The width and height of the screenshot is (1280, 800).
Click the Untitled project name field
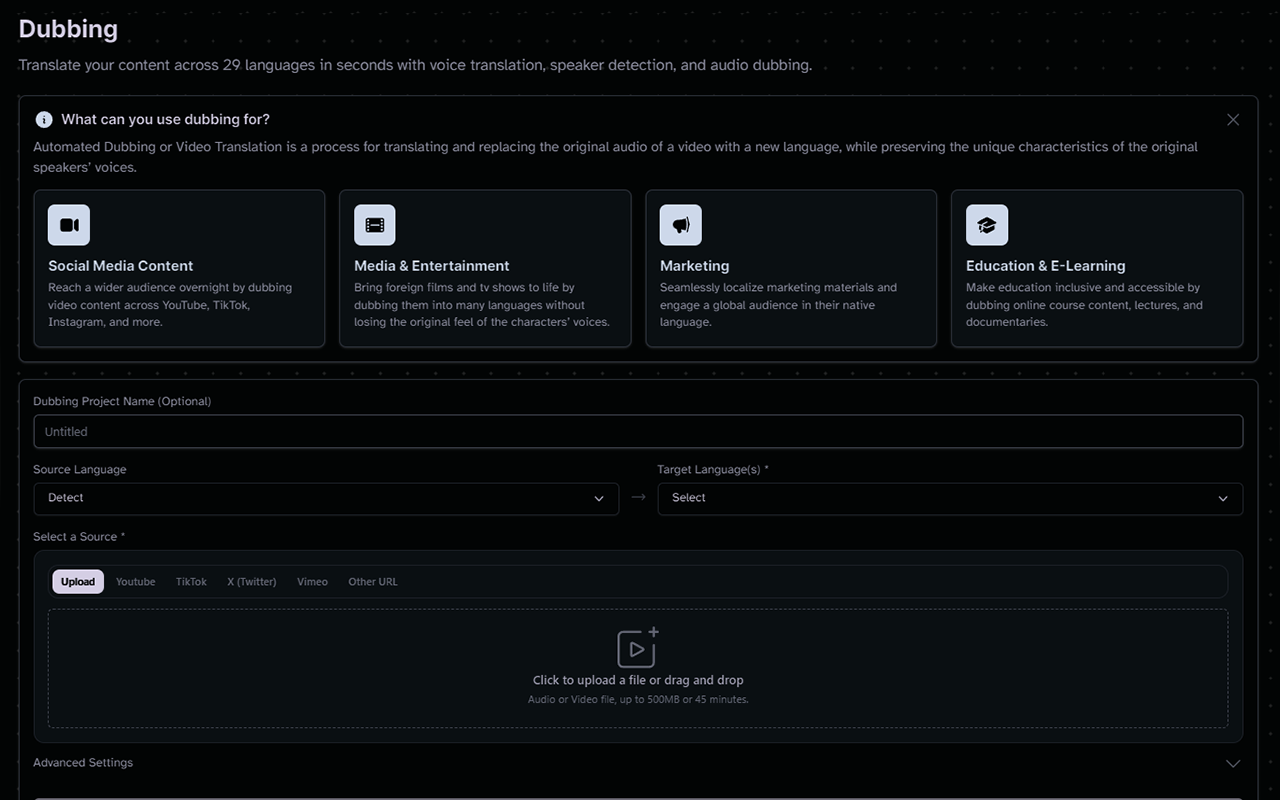click(638, 431)
